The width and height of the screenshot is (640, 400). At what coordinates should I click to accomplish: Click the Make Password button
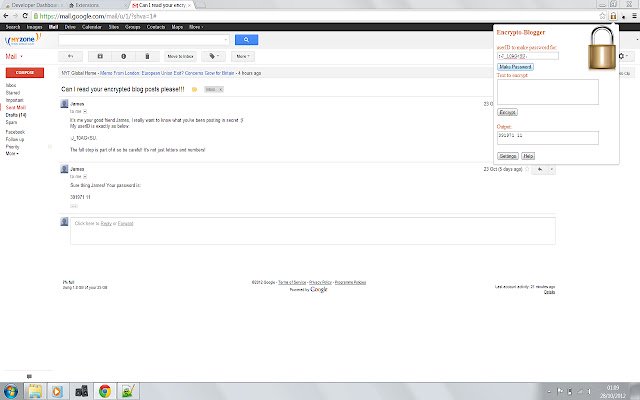click(x=515, y=67)
